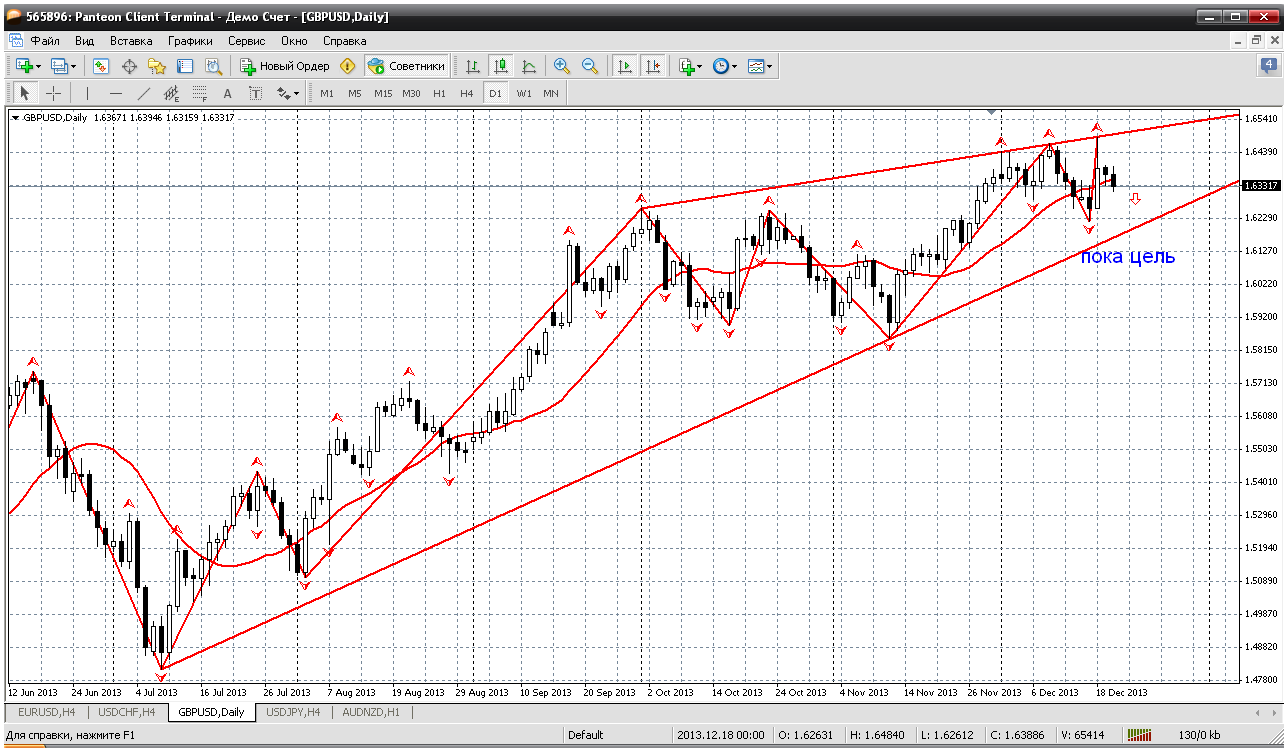Open the Templates dropdown
The width and height of the screenshot is (1288, 748).
coord(760,66)
